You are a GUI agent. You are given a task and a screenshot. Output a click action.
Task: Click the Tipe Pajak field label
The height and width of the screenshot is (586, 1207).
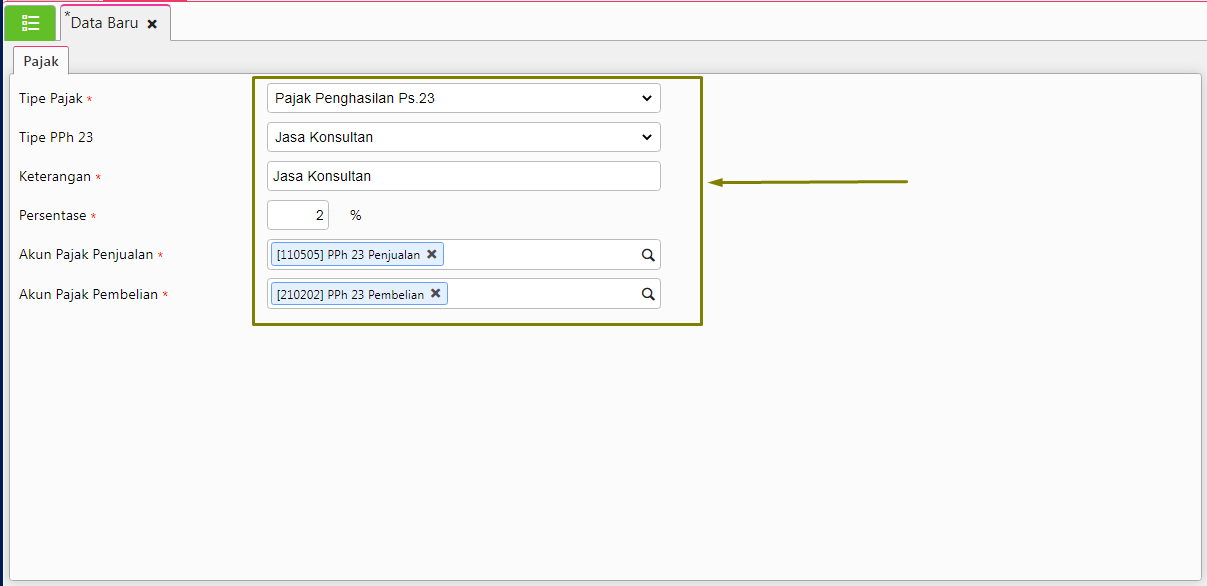pyautogui.click(x=51, y=99)
